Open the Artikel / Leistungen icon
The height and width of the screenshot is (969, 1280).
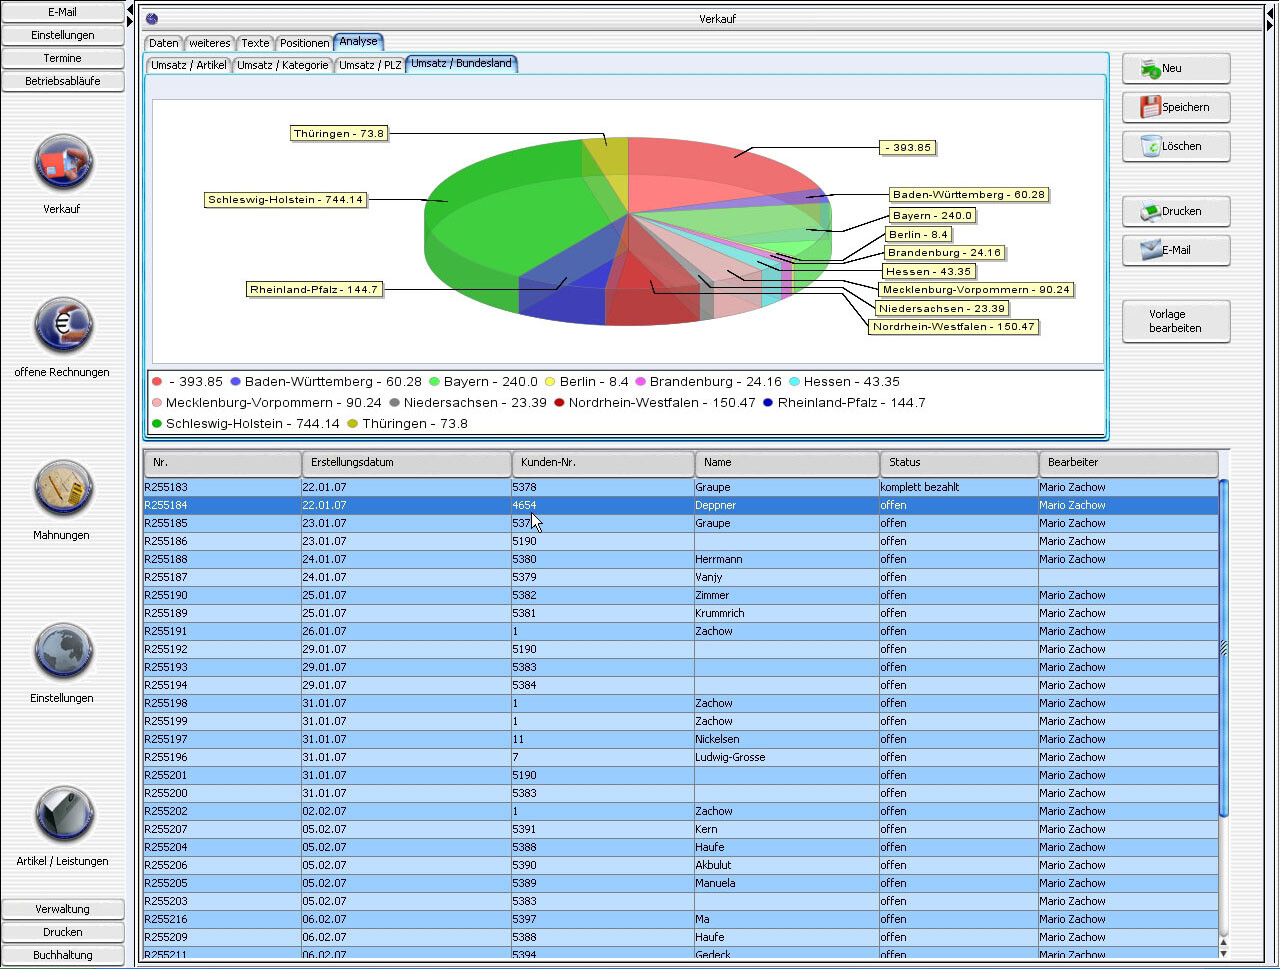tap(63, 815)
